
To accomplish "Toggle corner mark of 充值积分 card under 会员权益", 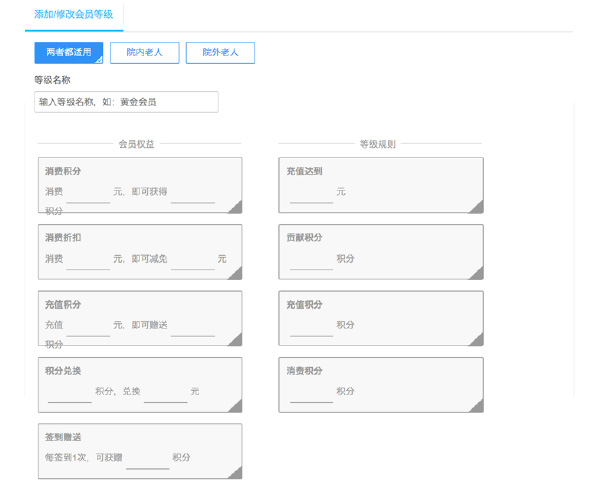I will (235, 340).
